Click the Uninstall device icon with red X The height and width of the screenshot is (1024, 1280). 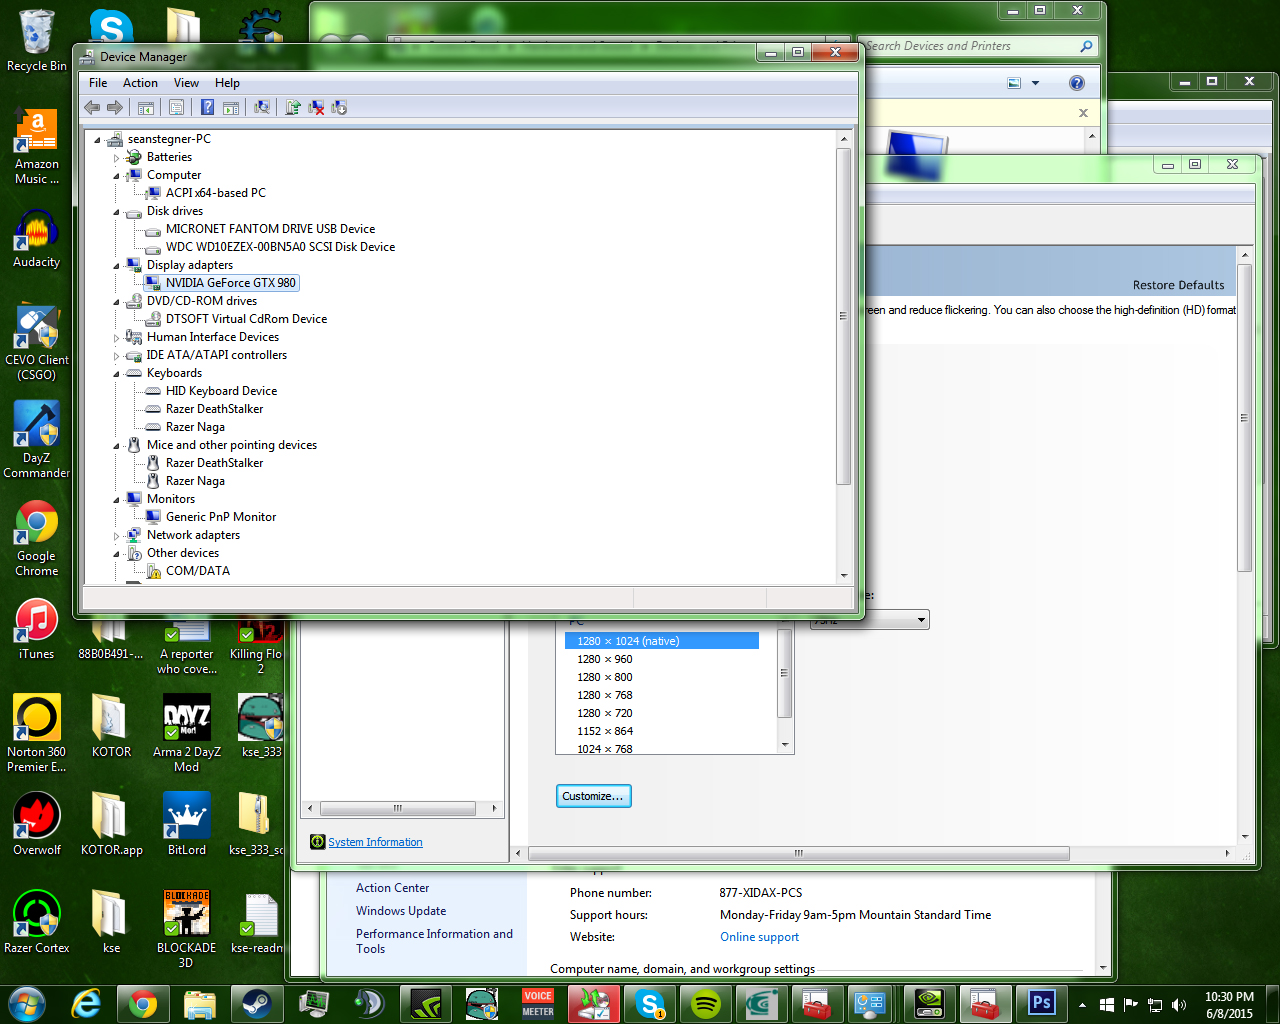[316, 107]
